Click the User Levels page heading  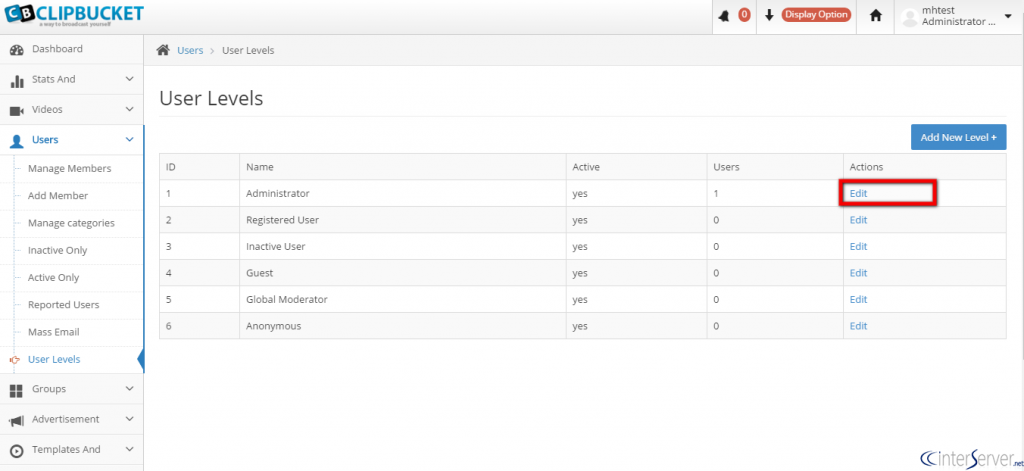click(x=211, y=99)
